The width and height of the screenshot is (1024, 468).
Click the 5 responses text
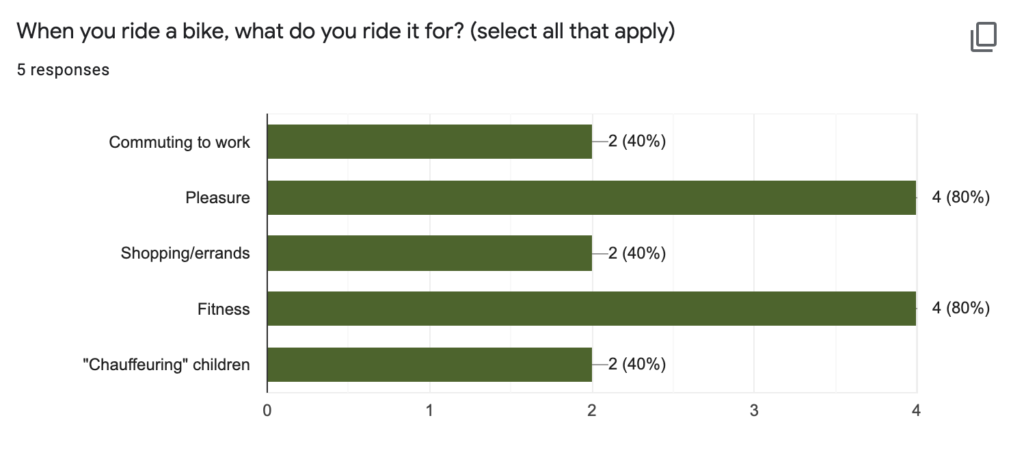tap(63, 70)
